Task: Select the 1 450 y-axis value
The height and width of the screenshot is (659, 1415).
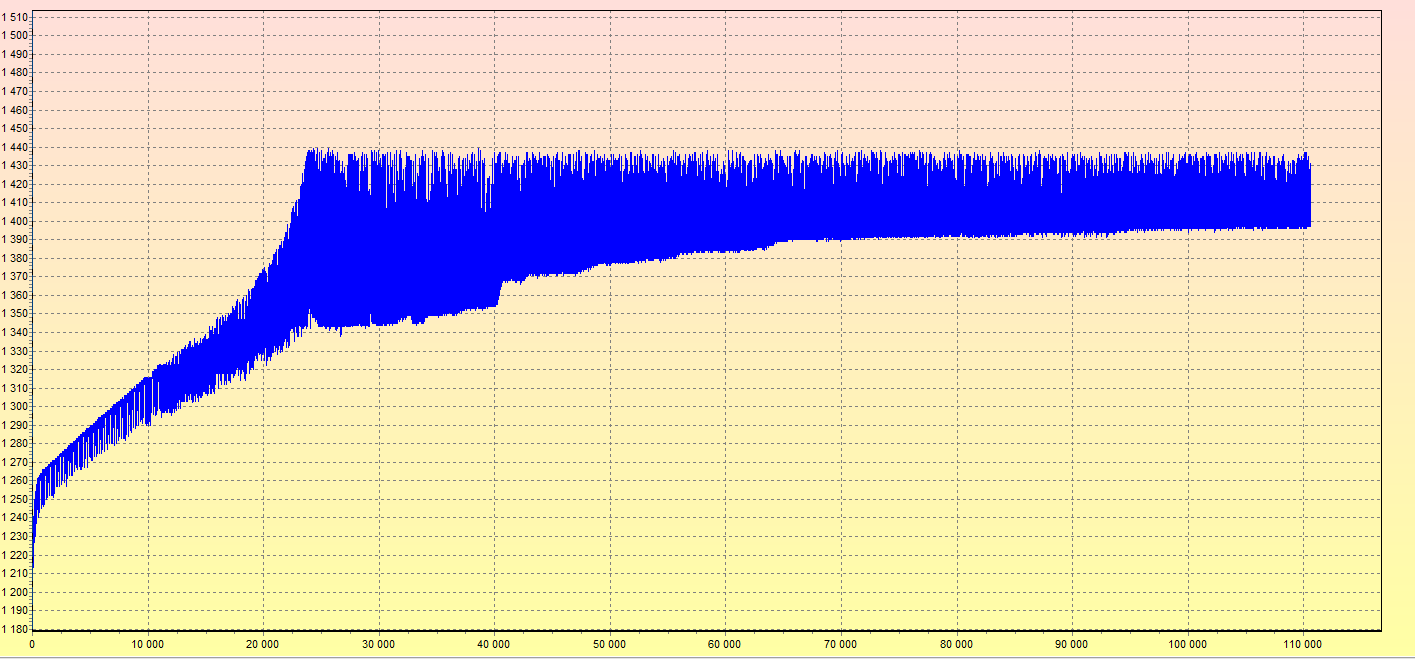Action: pyautogui.click(x=15, y=128)
